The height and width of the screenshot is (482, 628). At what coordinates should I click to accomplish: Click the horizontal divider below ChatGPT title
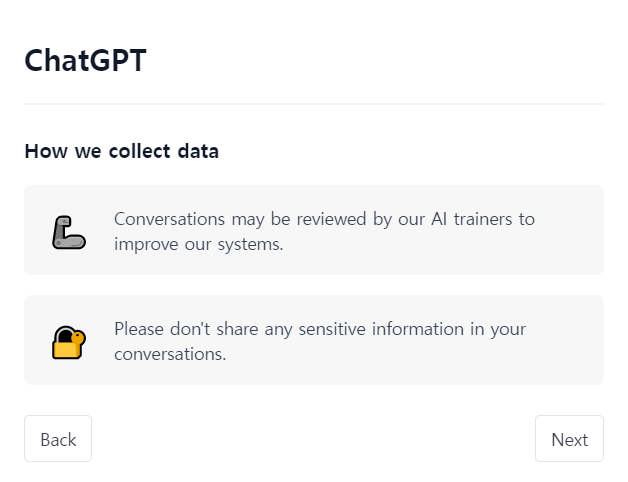(x=314, y=104)
